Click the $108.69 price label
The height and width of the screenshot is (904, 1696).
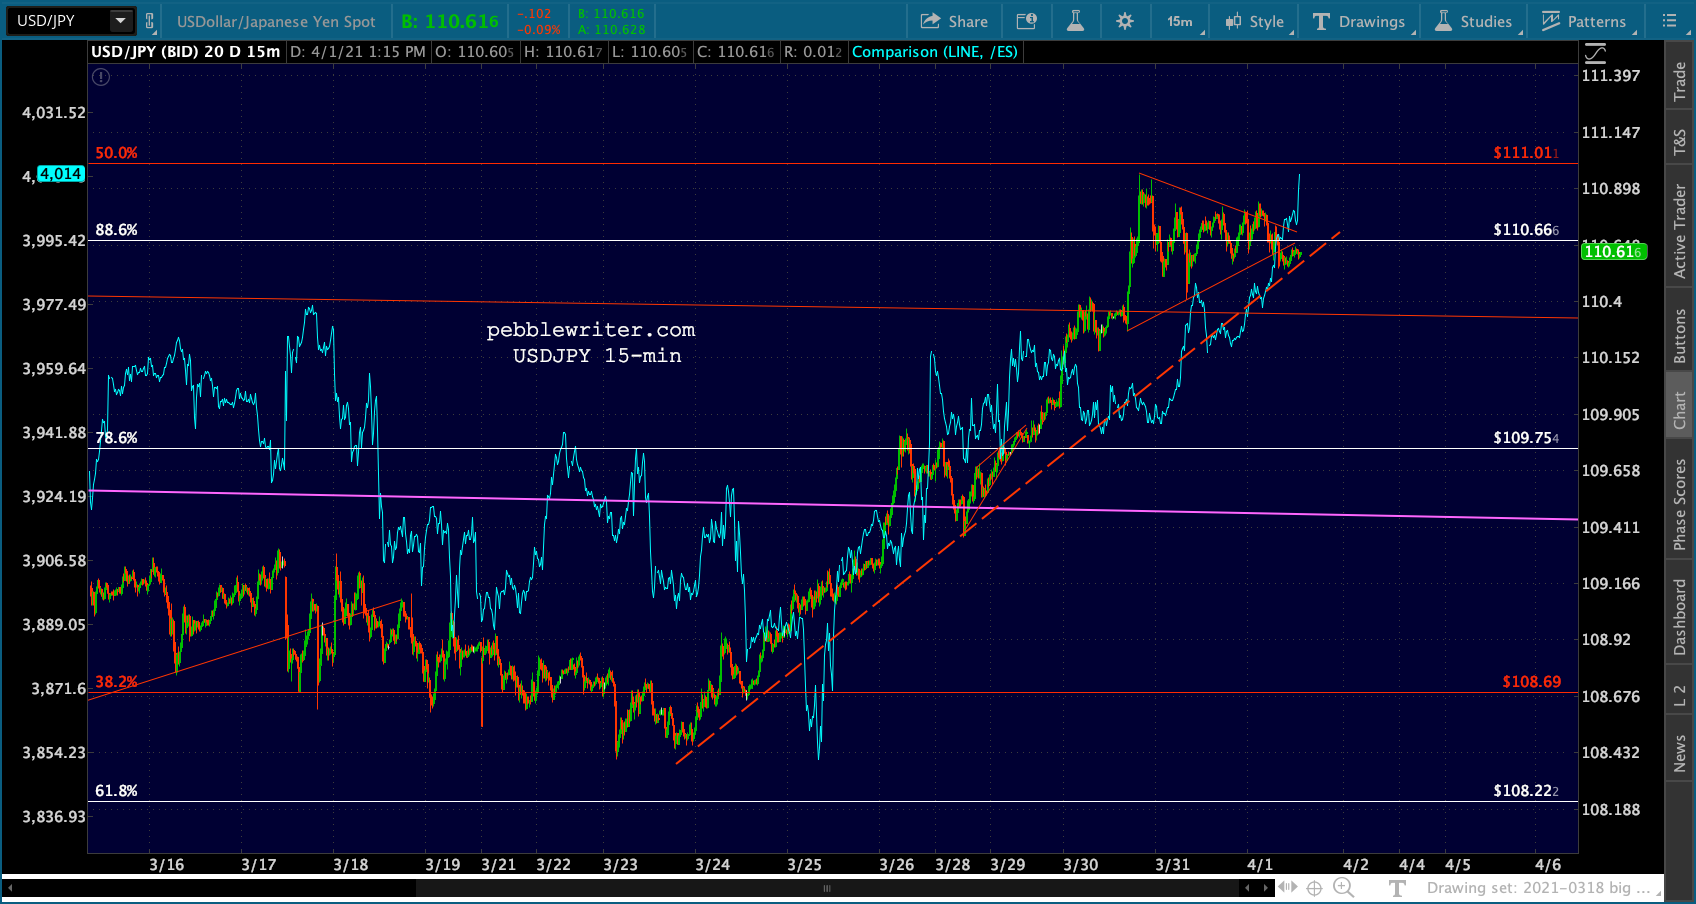pos(1531,682)
